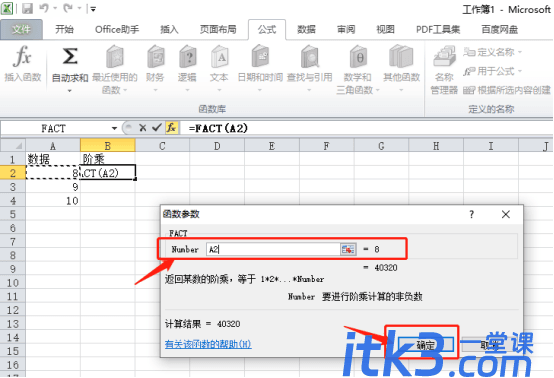Expand the Redo history dropdown
The image size is (554, 378).
(x=79, y=8)
